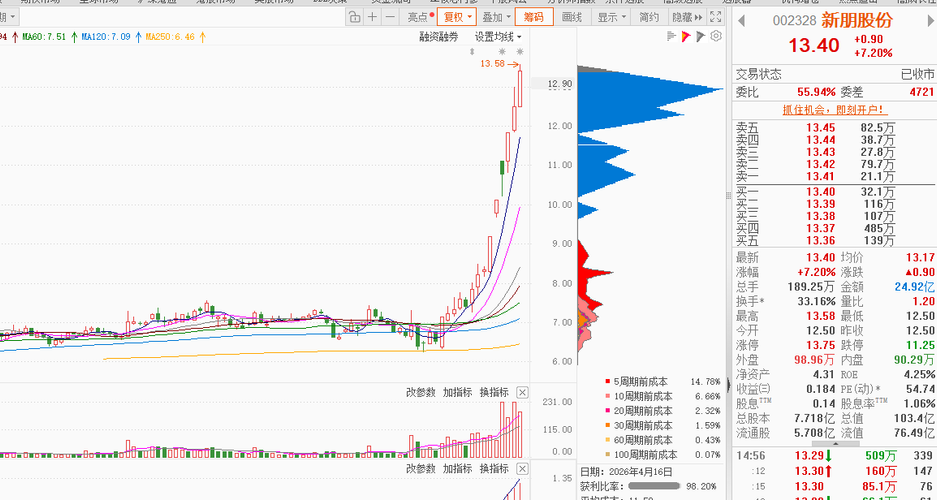Open 叠加 overlay dropdown

496,17
